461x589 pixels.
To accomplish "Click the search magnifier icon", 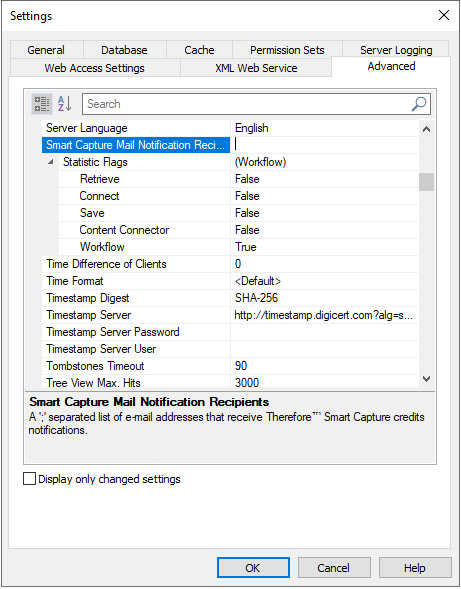I will point(419,104).
